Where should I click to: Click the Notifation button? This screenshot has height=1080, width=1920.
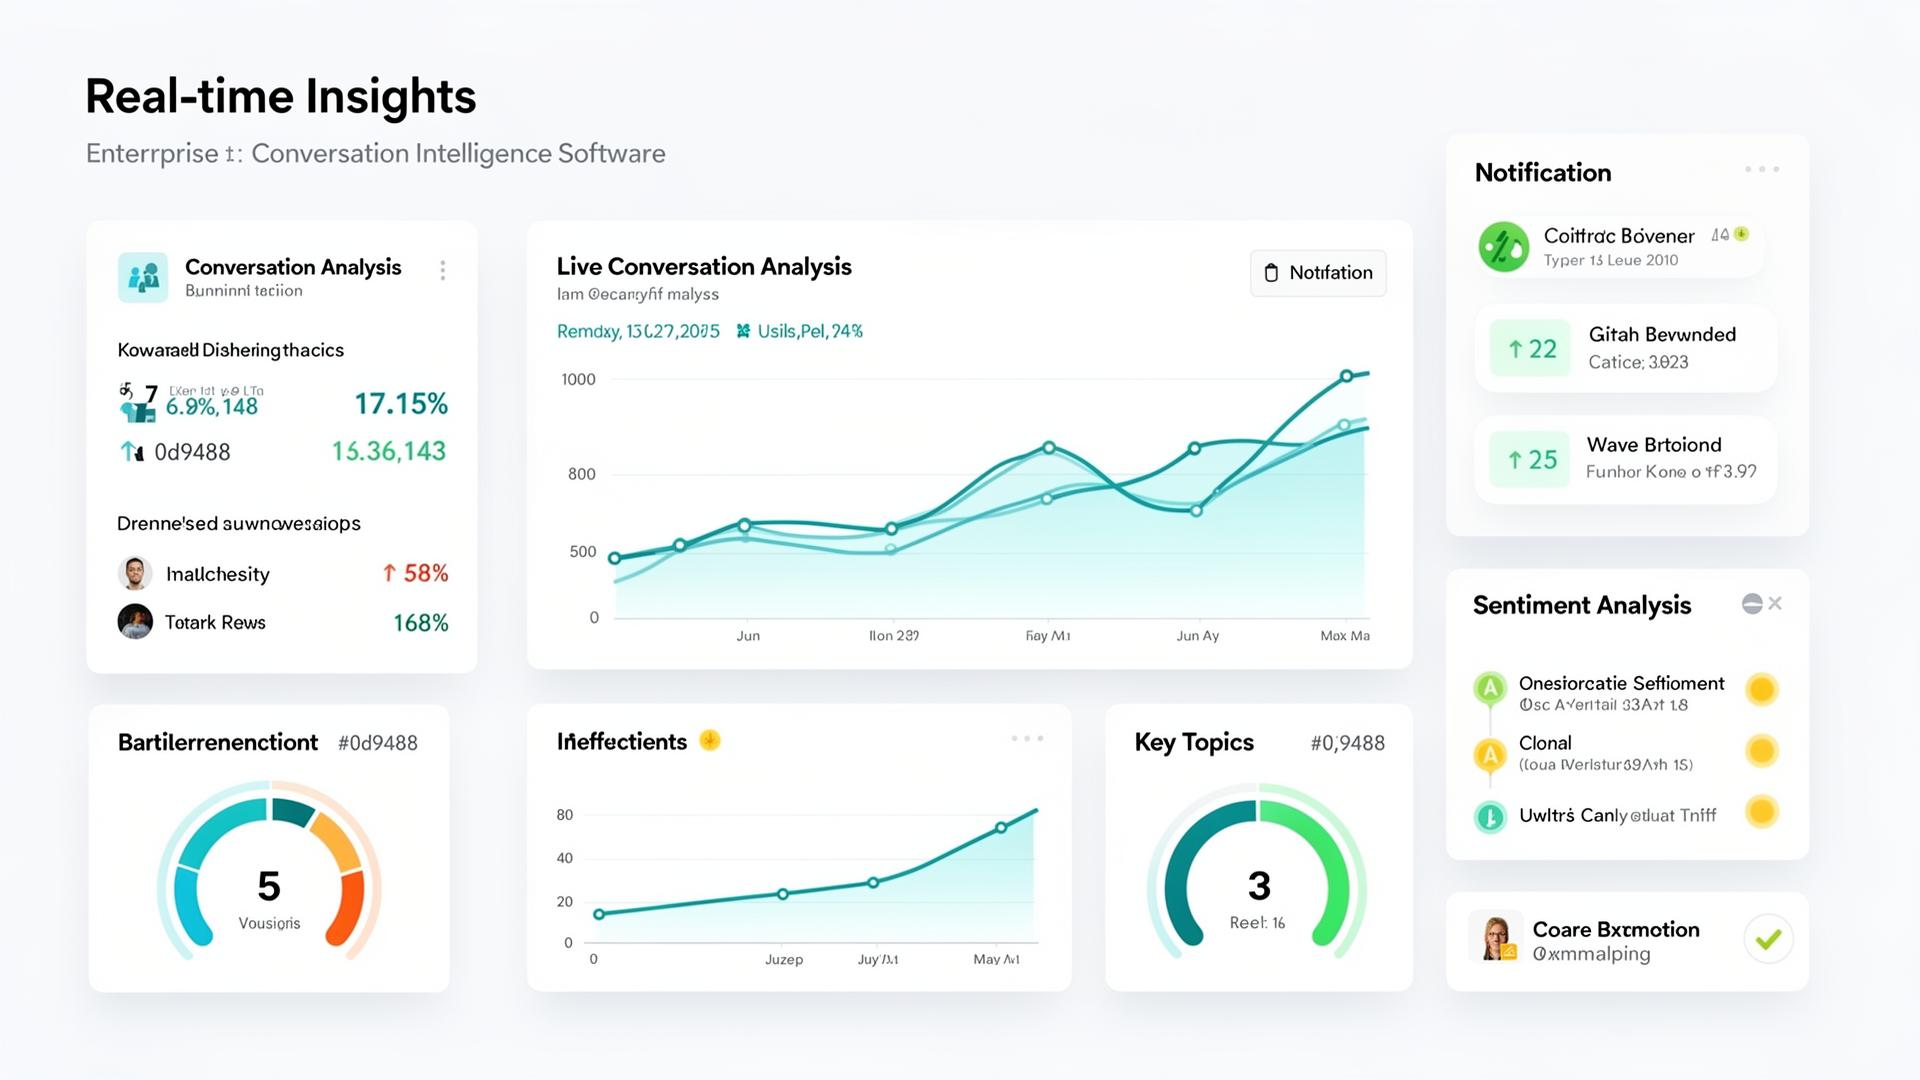(x=1318, y=273)
